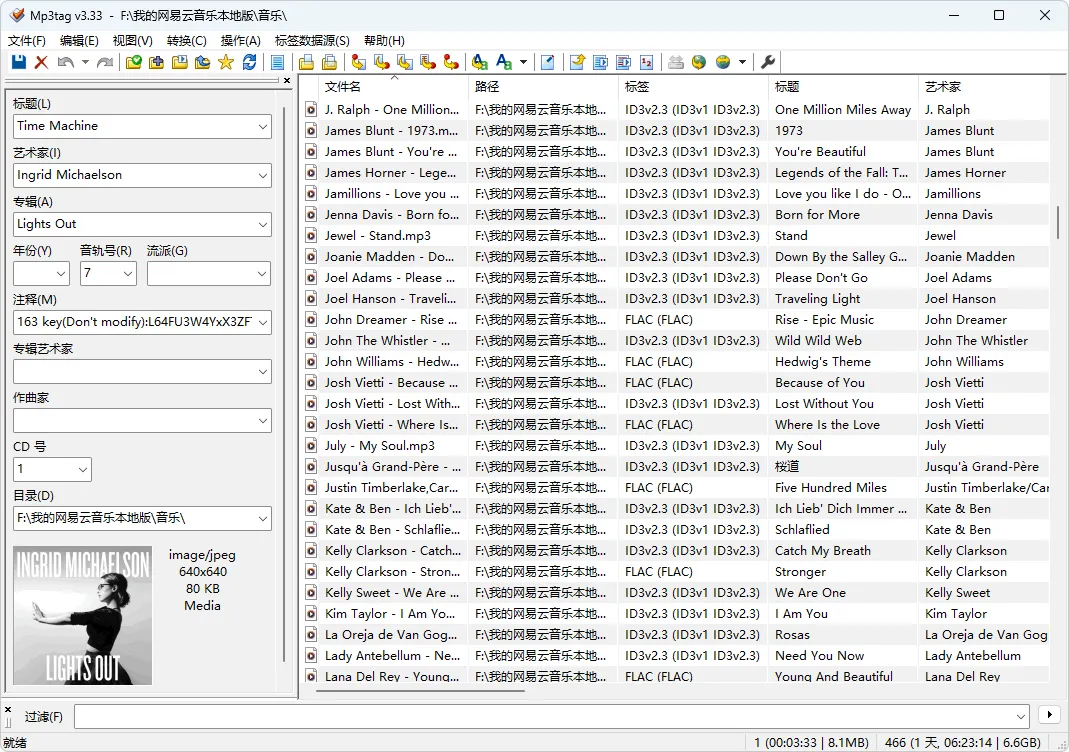Undo the last change

point(65,63)
